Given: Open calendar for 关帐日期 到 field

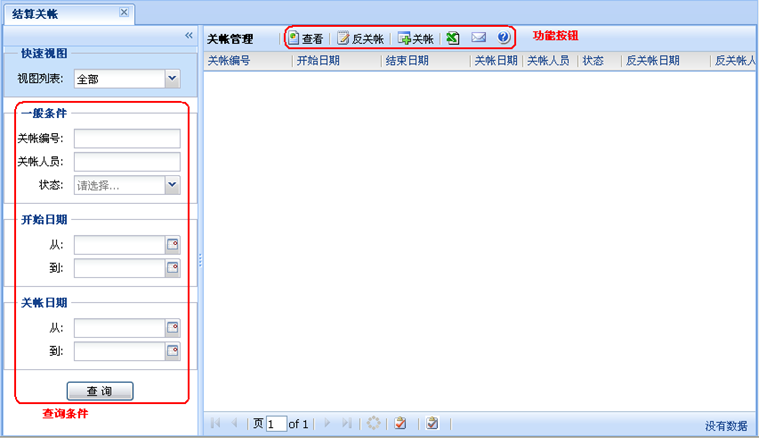Looking at the screenshot, I should point(173,351).
